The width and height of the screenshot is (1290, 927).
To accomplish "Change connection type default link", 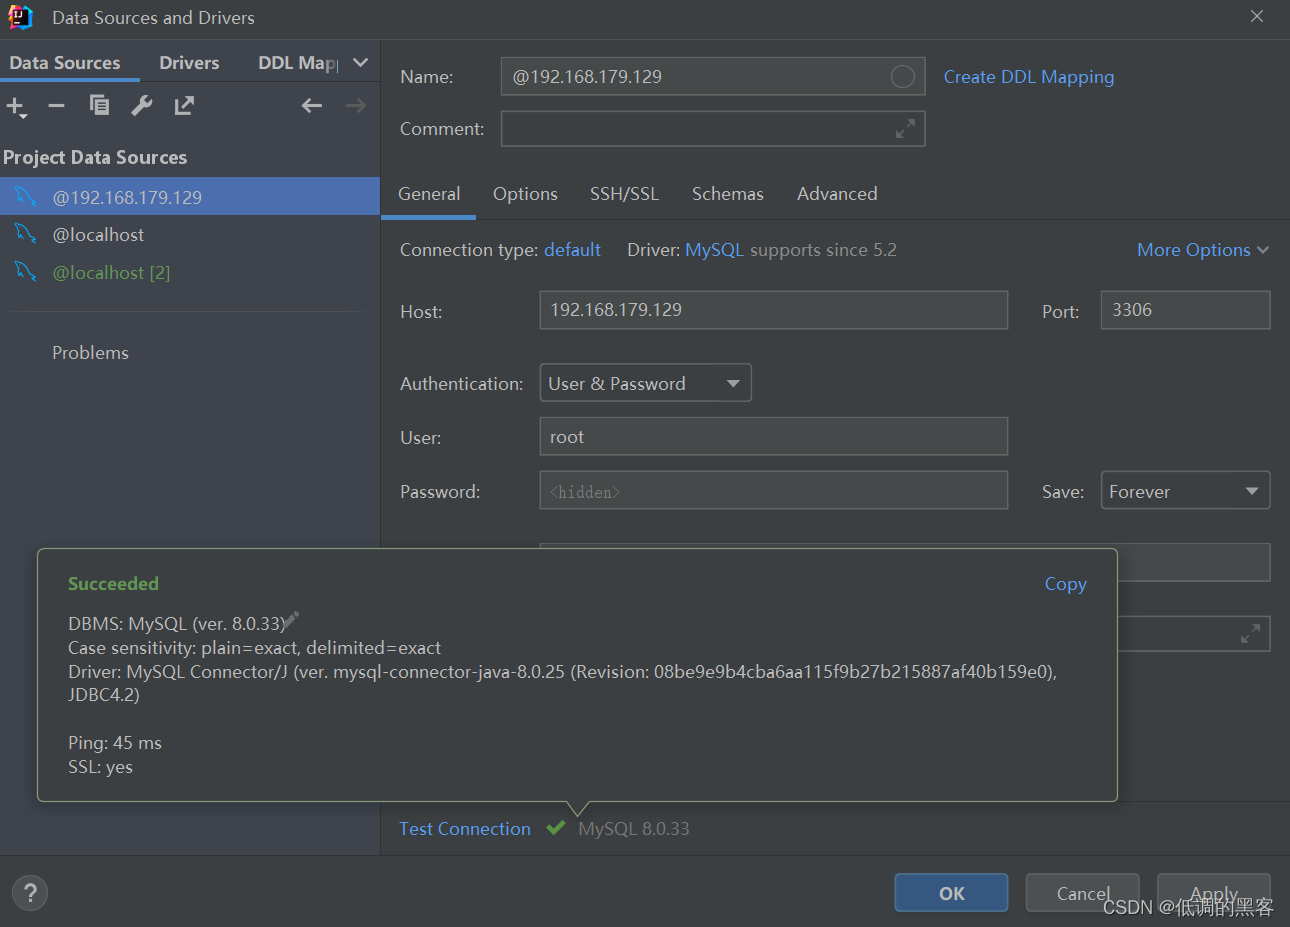I will (x=572, y=250).
